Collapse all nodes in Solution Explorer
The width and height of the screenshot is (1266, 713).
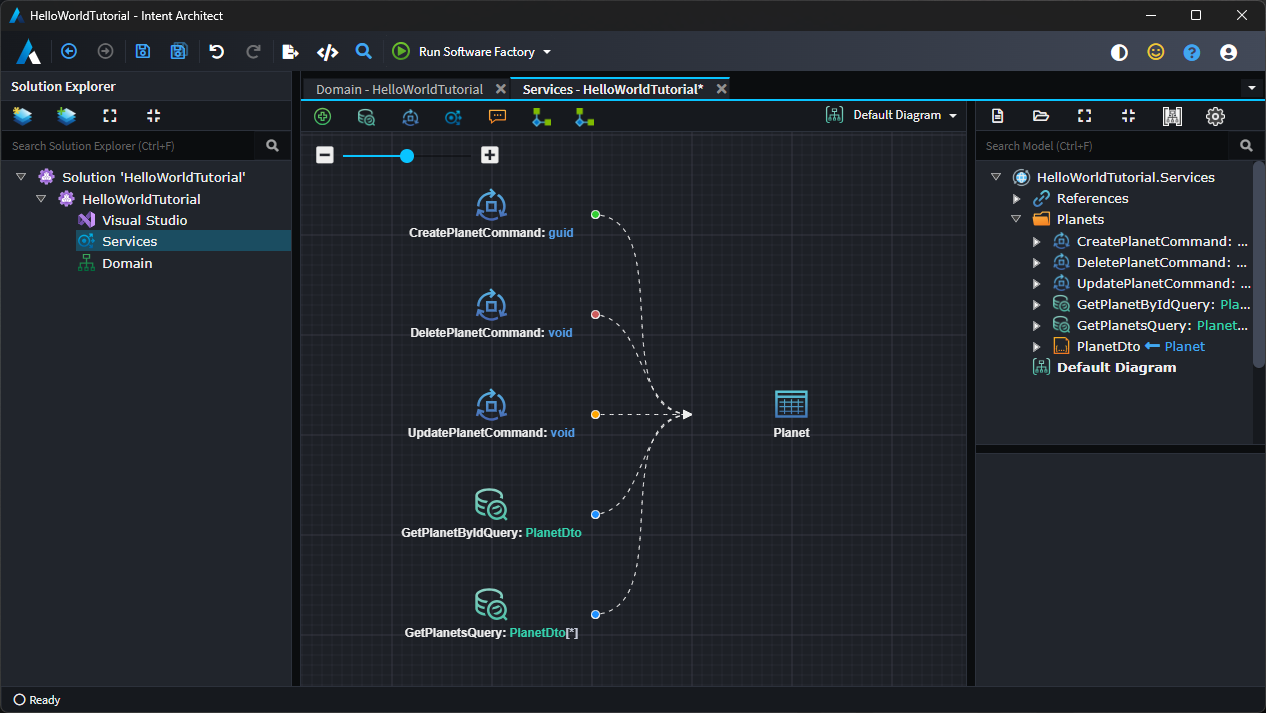[153, 116]
